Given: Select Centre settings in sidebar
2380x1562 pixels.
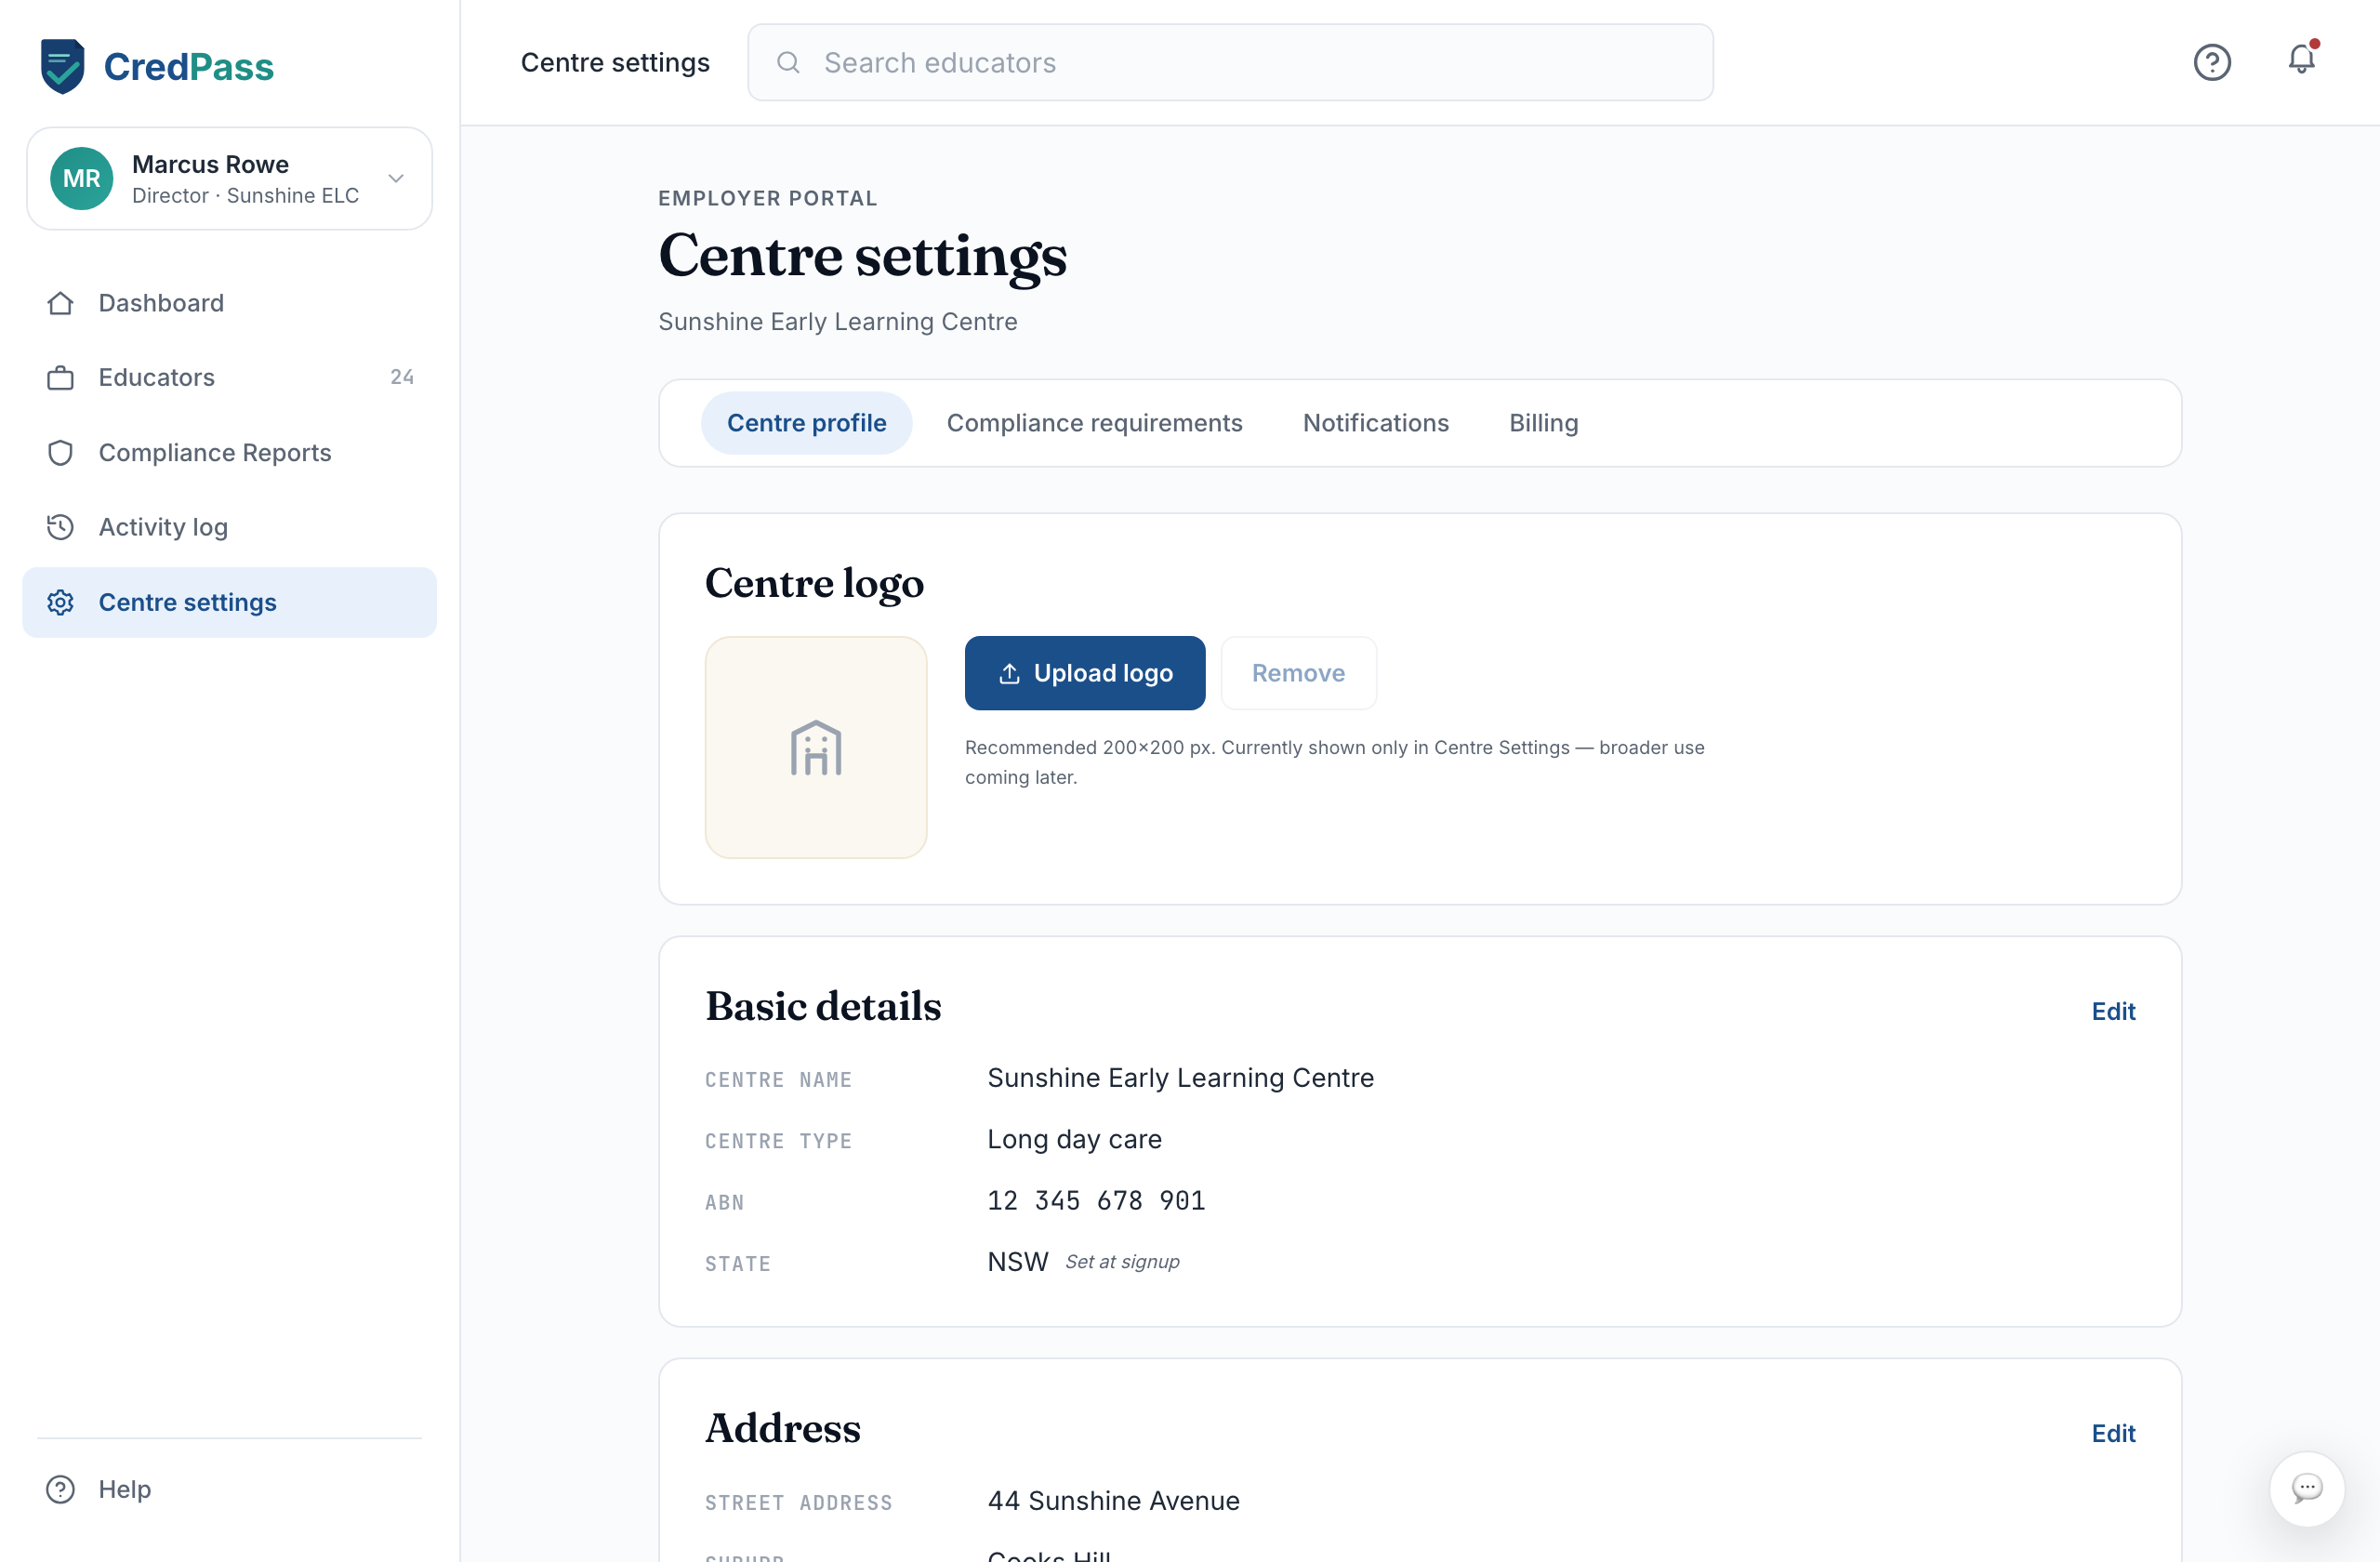Looking at the screenshot, I should tap(229, 602).
